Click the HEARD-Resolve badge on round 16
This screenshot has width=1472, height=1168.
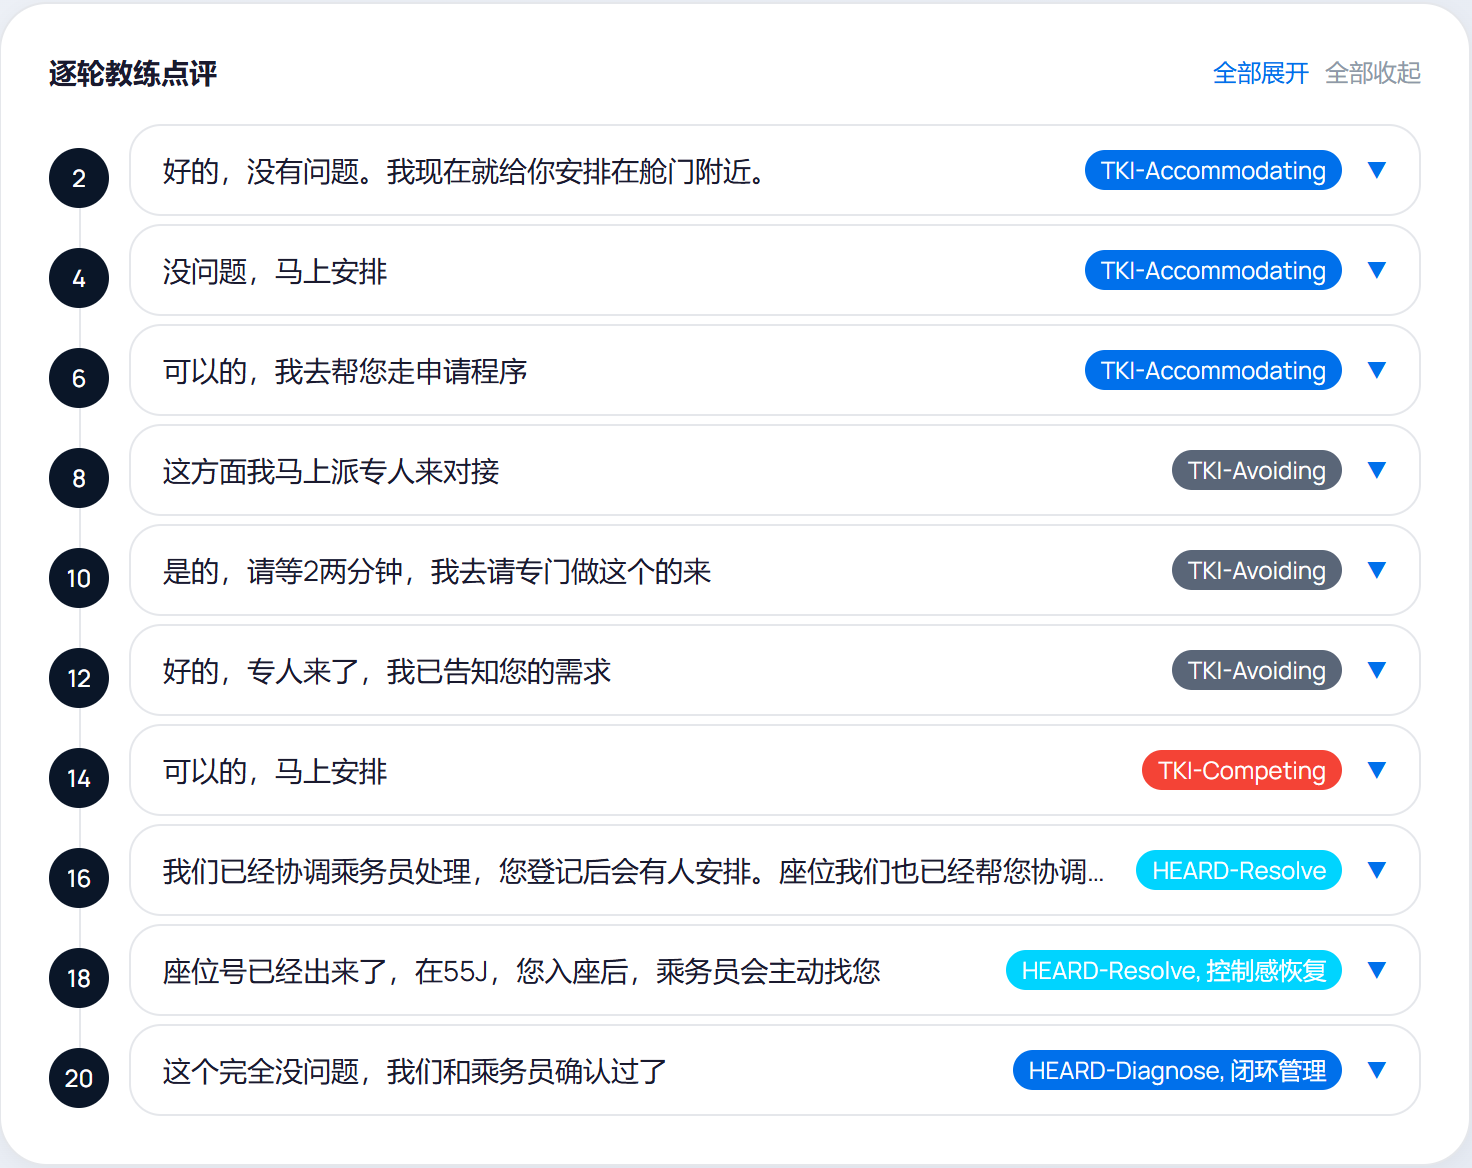point(1238,870)
